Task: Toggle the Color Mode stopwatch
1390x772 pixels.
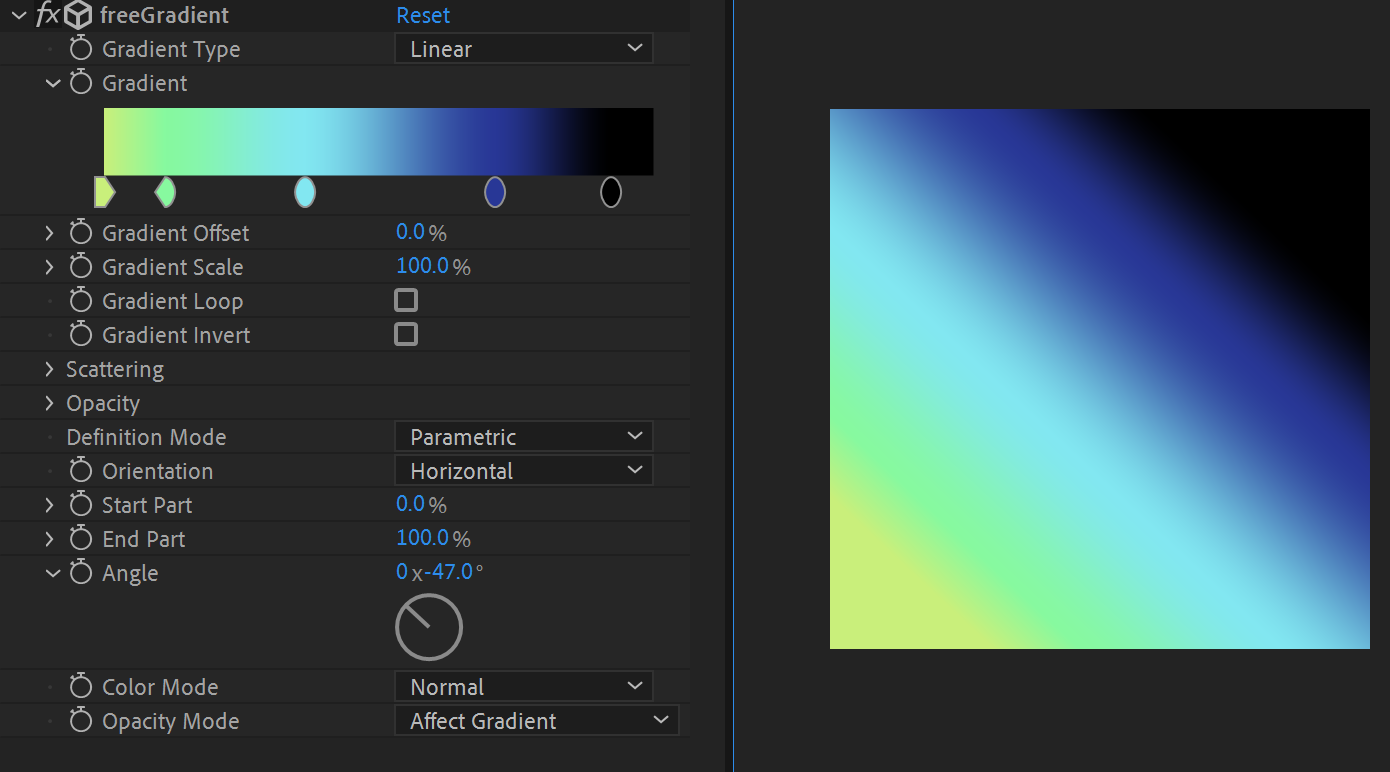Action: tap(81, 687)
